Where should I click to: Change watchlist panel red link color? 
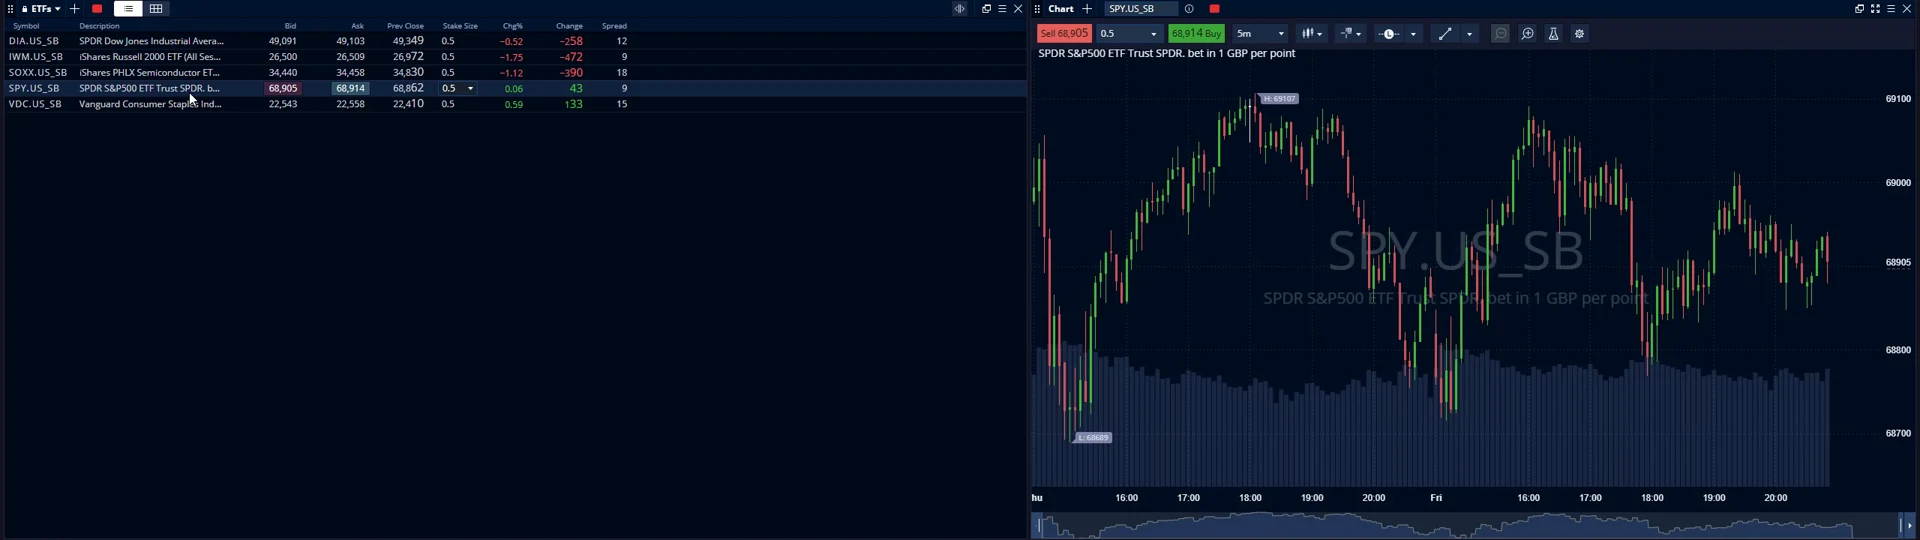click(x=97, y=9)
